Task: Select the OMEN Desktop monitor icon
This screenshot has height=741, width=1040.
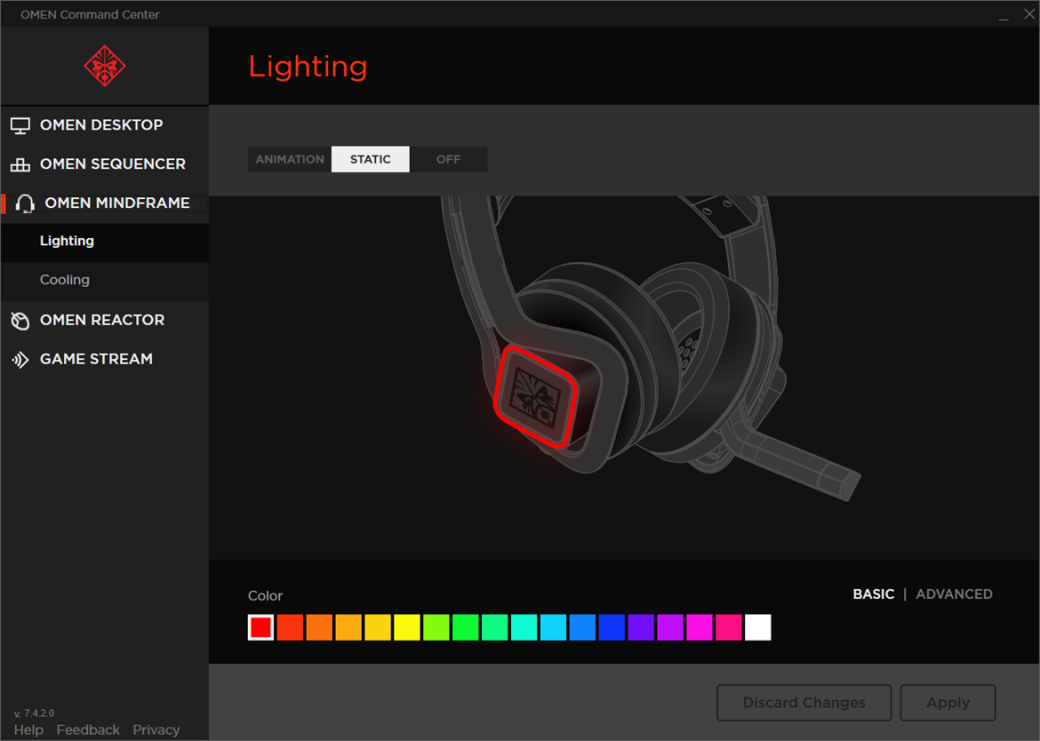Action: click(20, 126)
